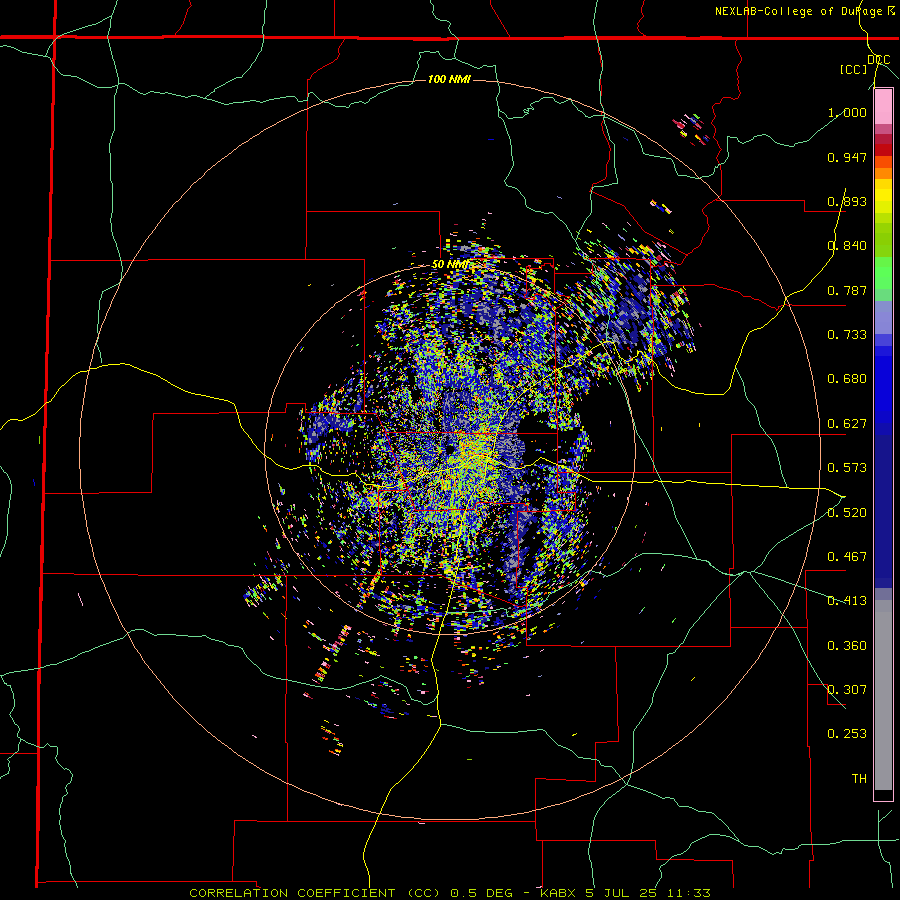Click the 1.000 scale value
The image size is (900, 900).
[847, 112]
